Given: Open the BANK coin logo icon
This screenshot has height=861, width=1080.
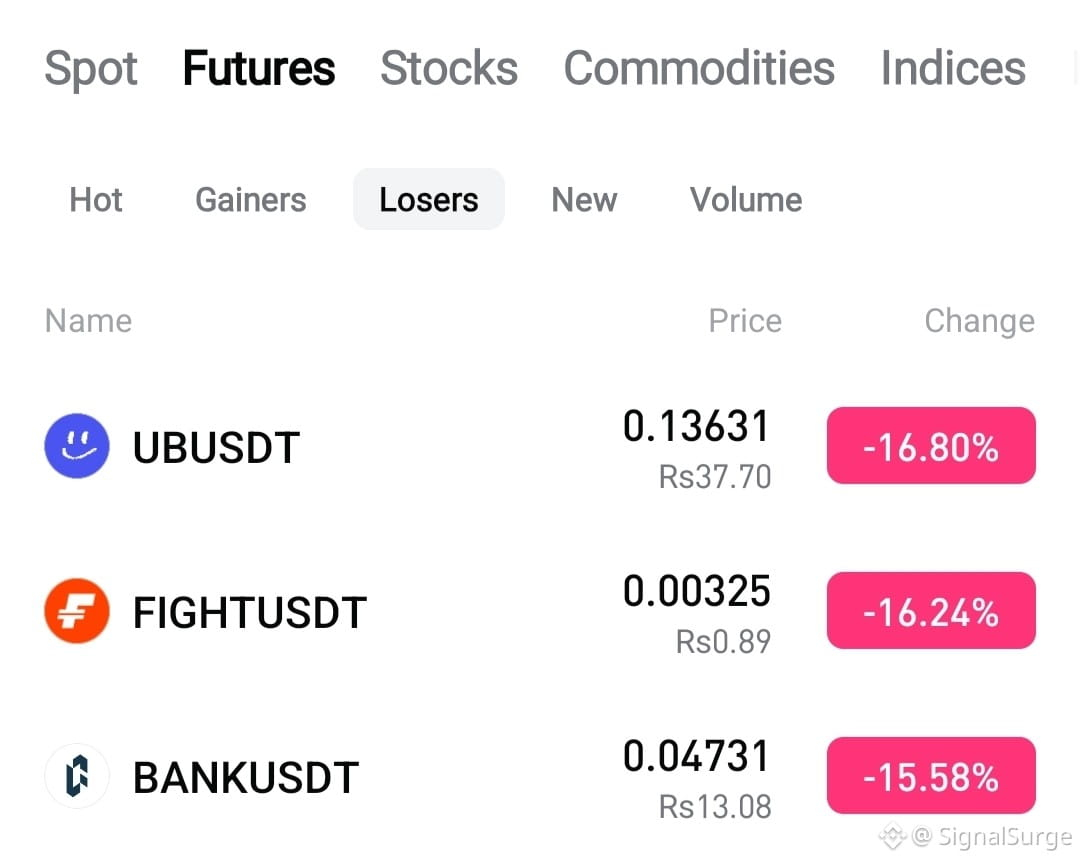Looking at the screenshot, I should (x=76, y=776).
